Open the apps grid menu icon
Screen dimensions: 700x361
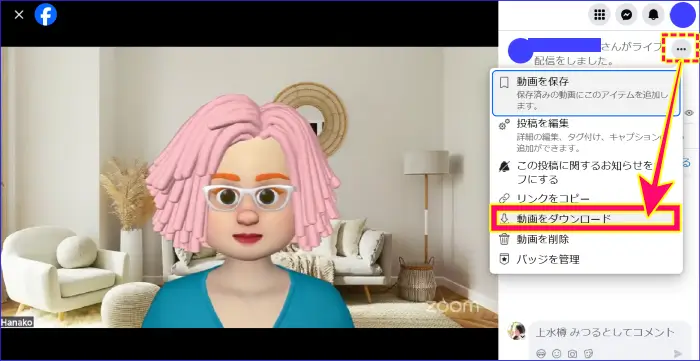(x=599, y=15)
